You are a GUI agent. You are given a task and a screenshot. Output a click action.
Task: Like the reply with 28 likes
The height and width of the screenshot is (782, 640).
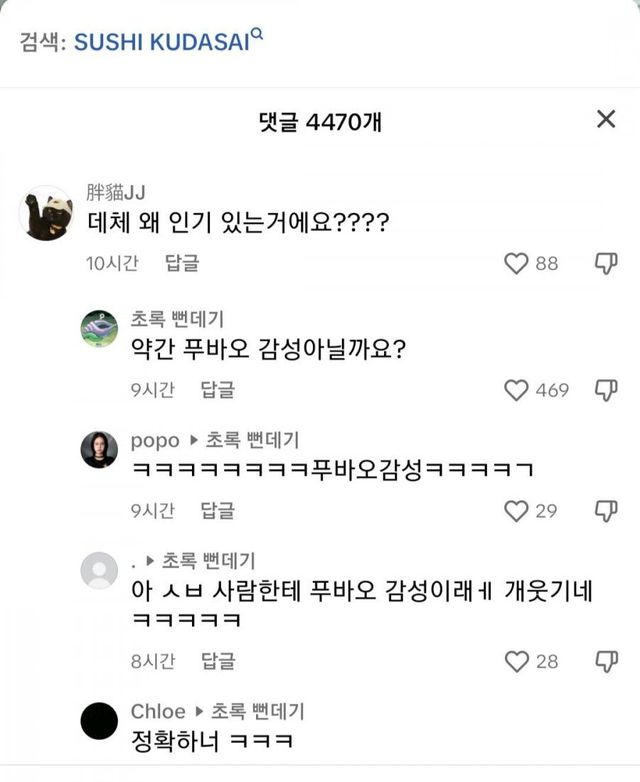coord(516,661)
